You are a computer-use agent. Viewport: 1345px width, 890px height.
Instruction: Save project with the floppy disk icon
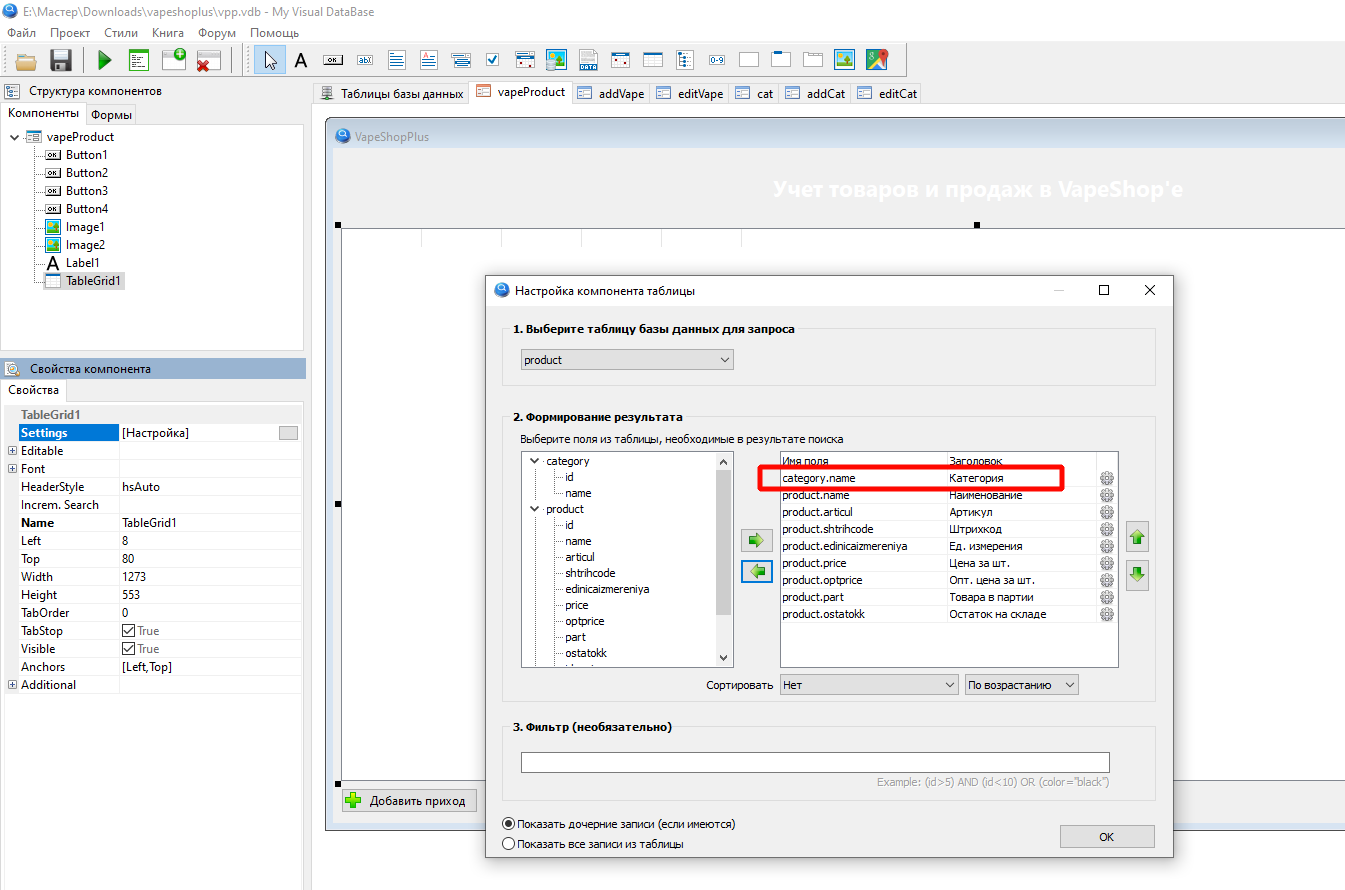pos(61,60)
